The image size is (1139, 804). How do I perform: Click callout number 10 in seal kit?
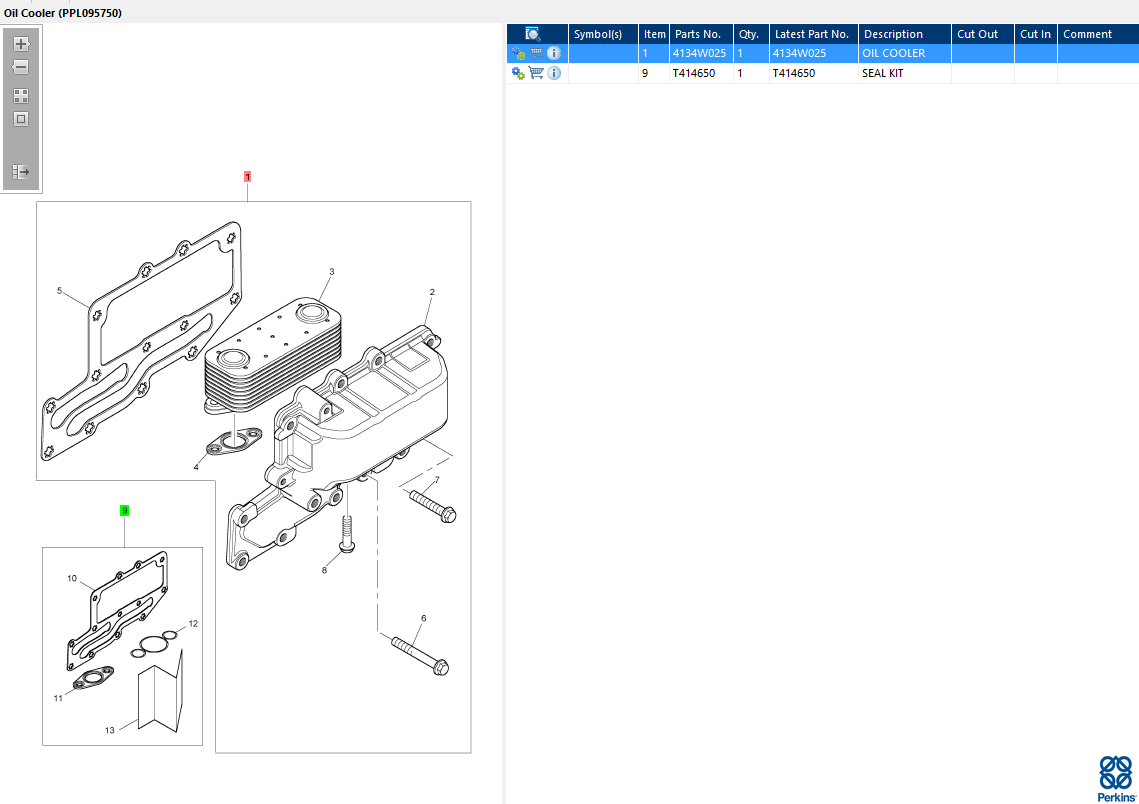click(72, 578)
